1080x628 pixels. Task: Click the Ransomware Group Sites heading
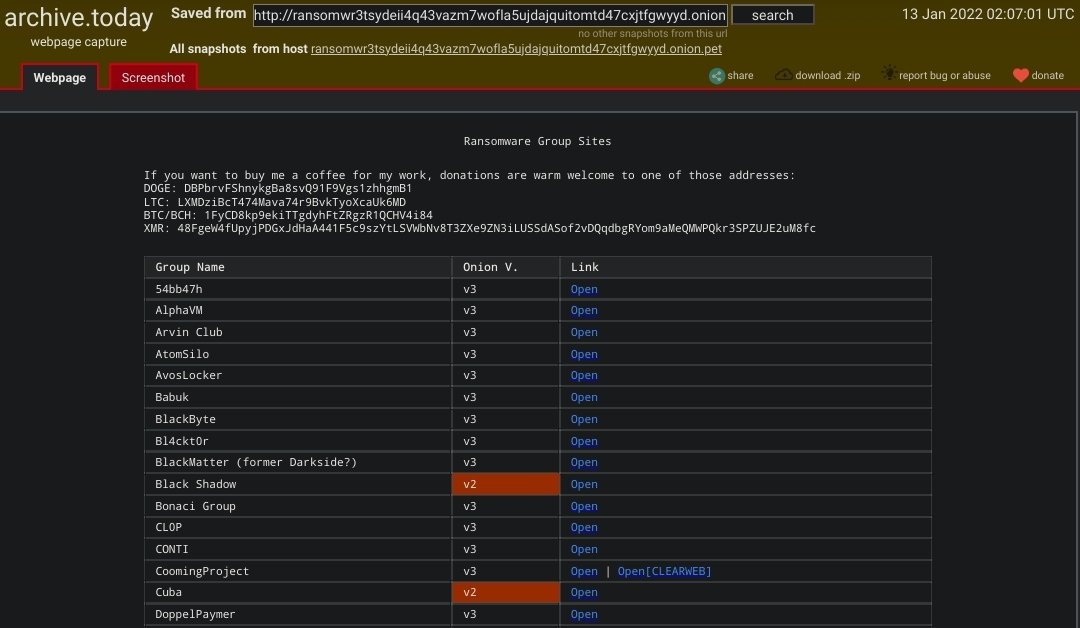click(x=537, y=141)
